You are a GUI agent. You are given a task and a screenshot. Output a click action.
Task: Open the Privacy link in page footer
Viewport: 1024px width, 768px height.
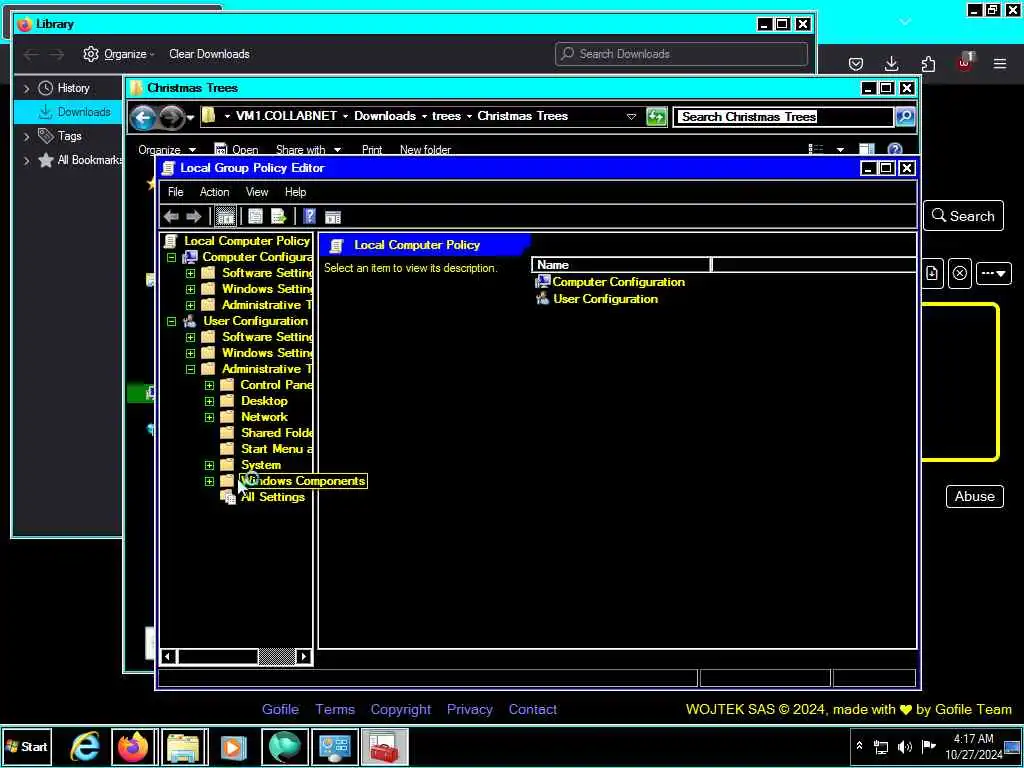(470, 709)
